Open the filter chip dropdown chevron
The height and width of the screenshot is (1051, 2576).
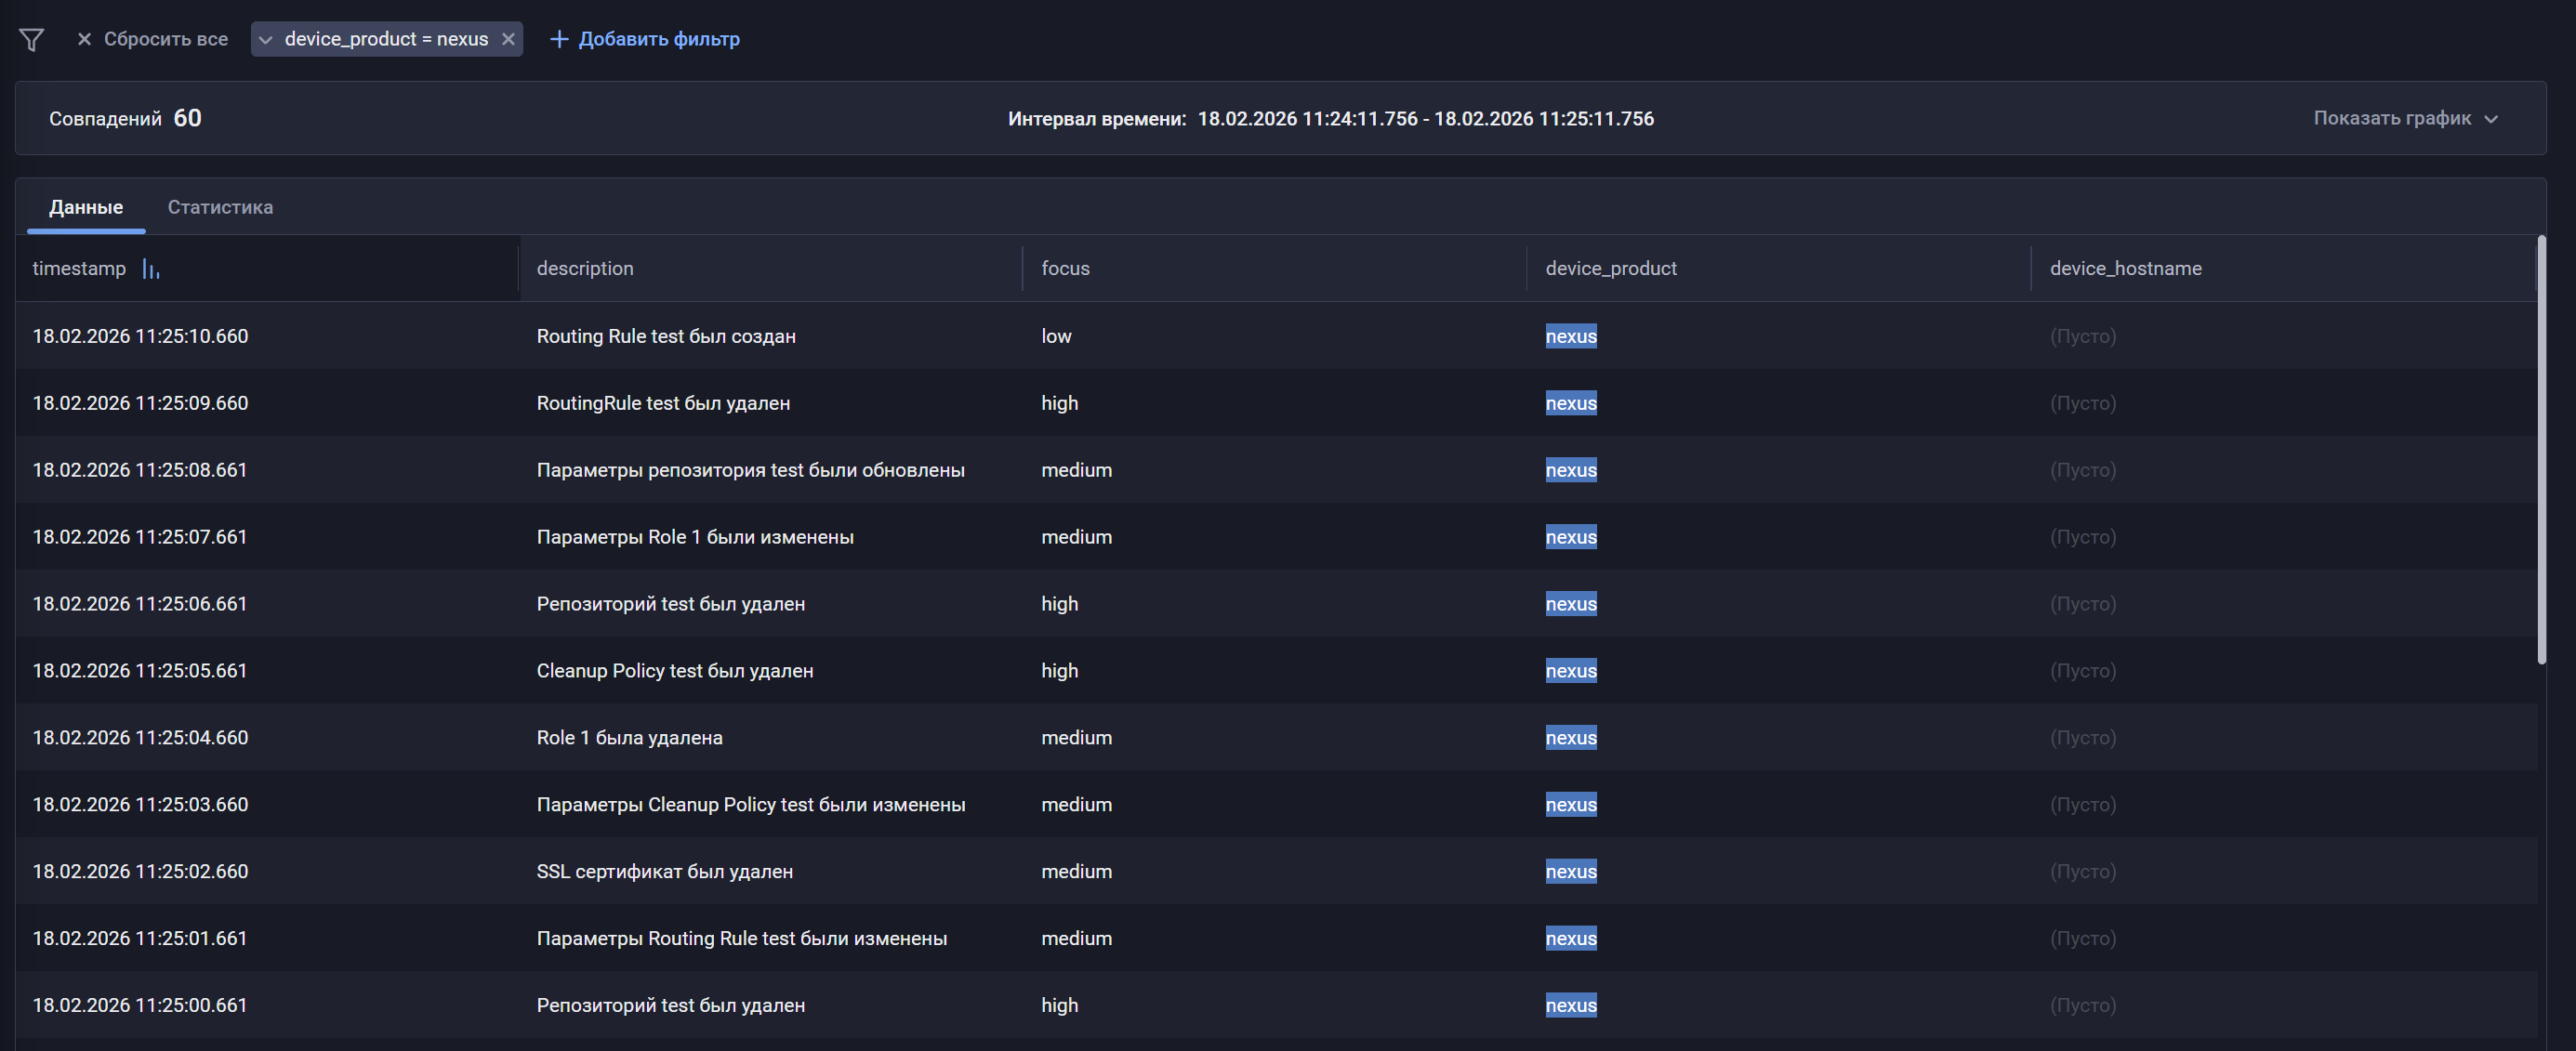coord(265,39)
